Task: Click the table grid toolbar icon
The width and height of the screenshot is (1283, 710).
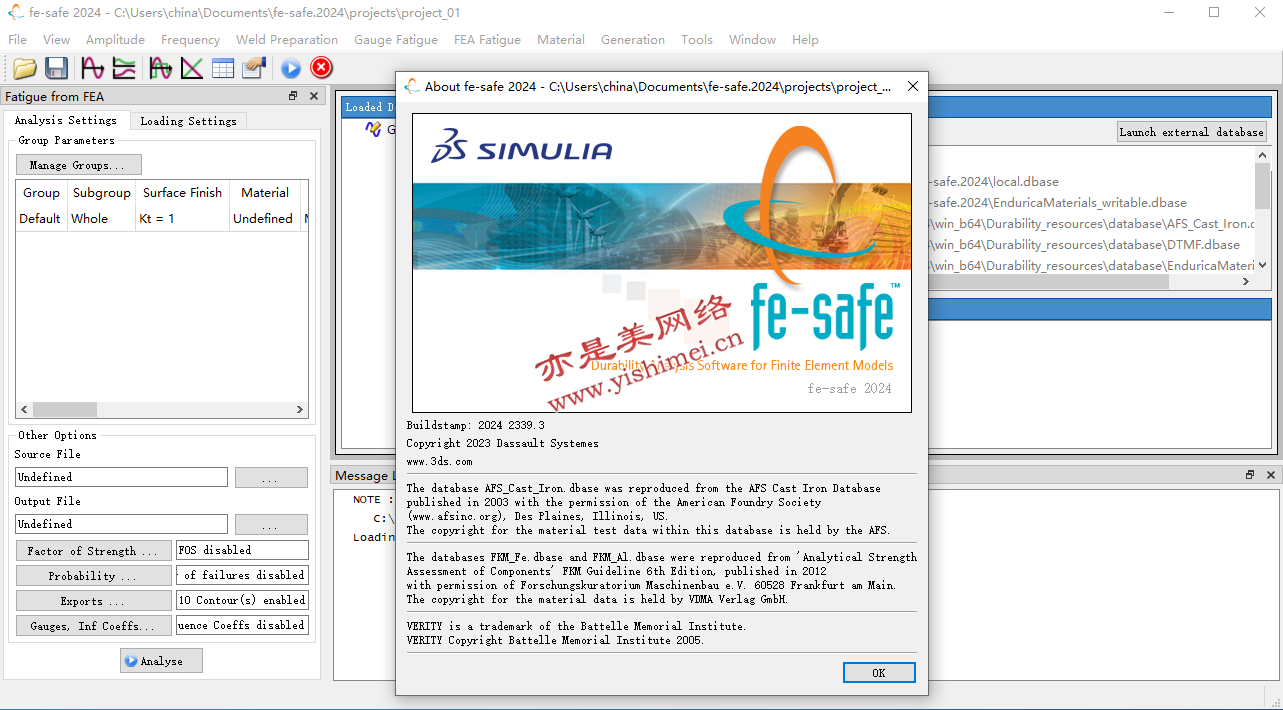Action: point(222,68)
